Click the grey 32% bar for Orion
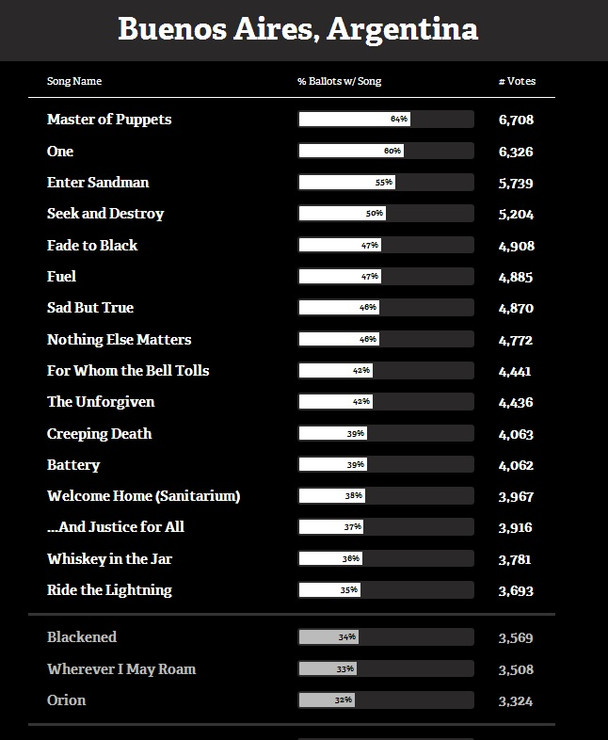 point(326,700)
